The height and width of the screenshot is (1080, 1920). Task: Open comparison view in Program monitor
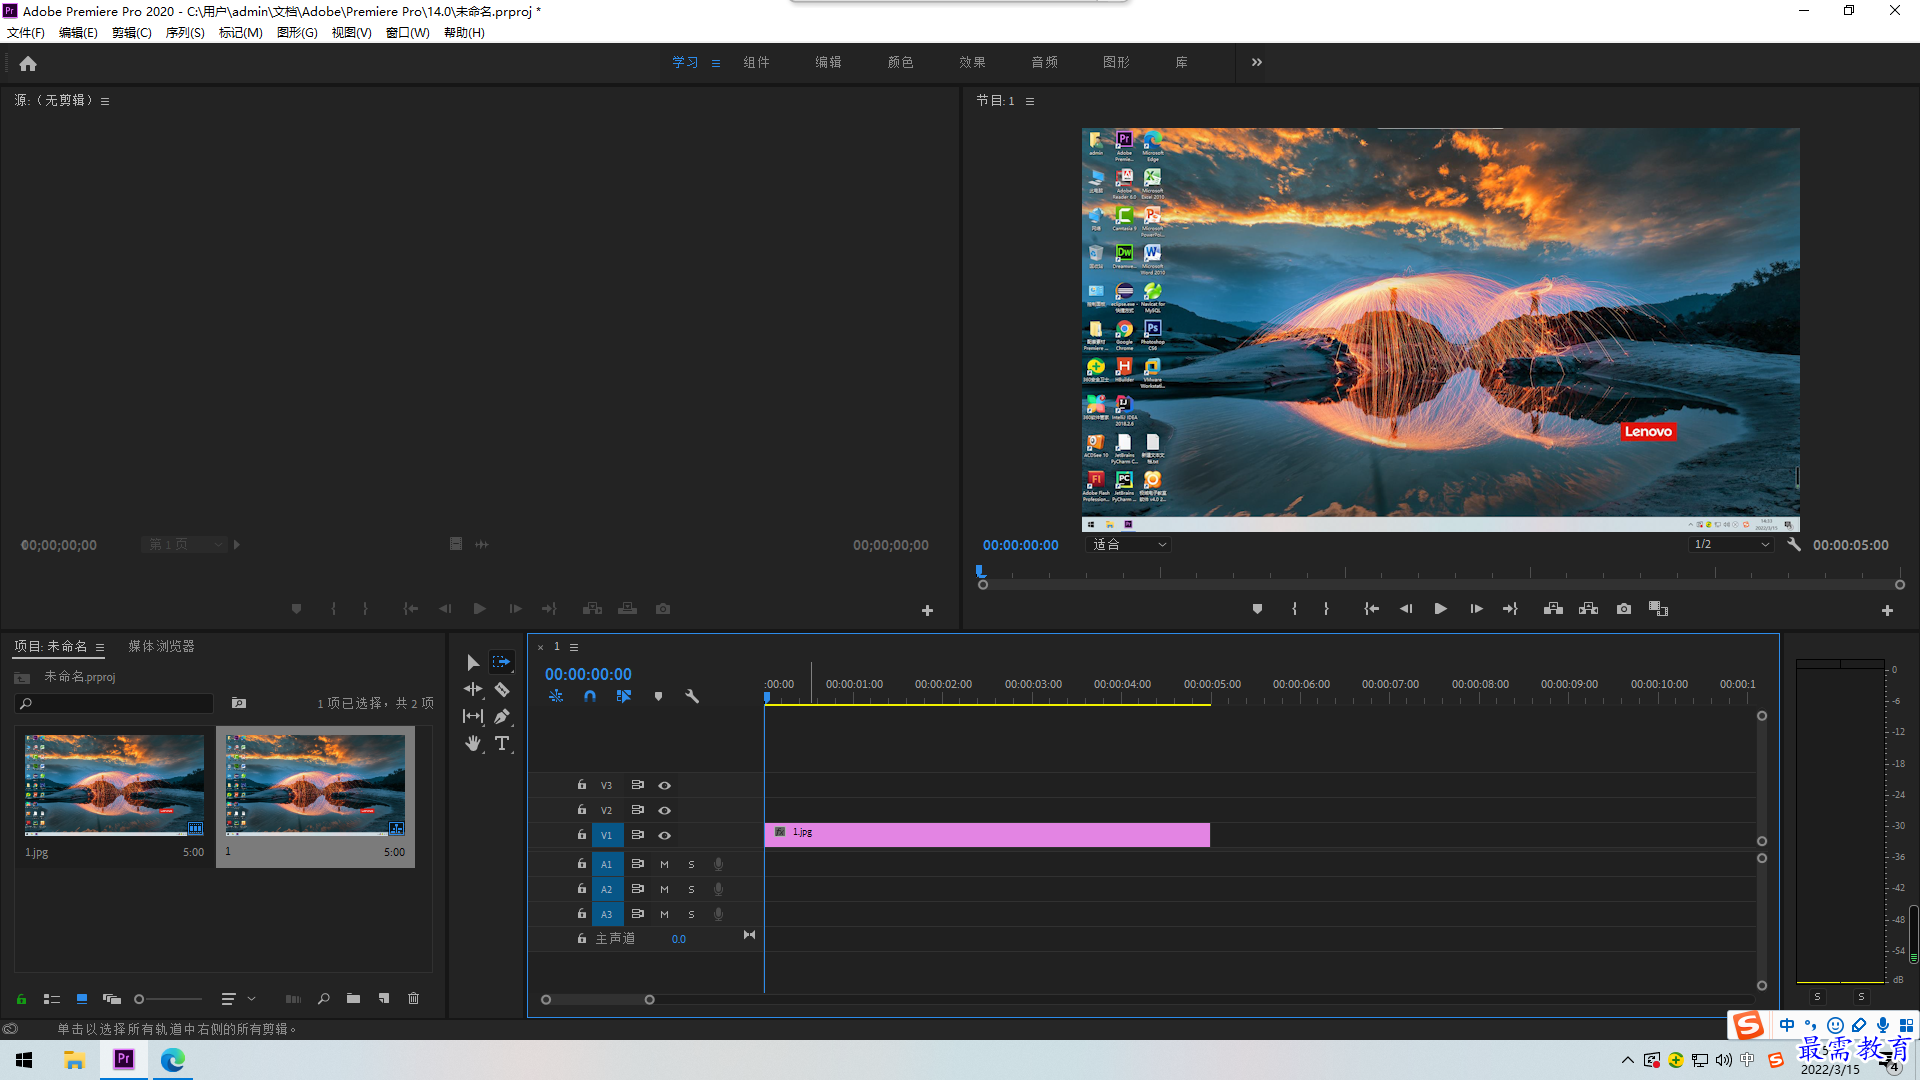click(x=1658, y=609)
